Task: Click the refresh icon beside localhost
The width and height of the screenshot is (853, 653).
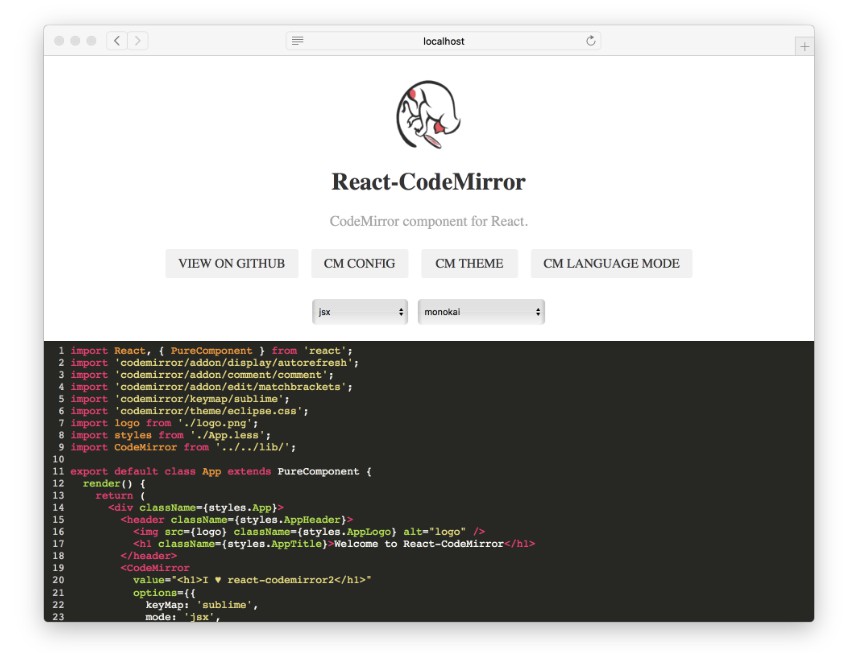Action: pos(591,42)
